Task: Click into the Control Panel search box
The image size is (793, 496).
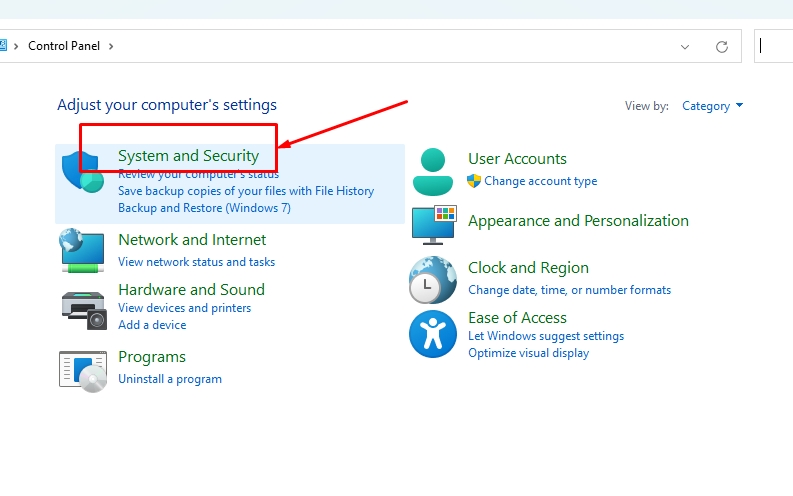Action: [774, 46]
